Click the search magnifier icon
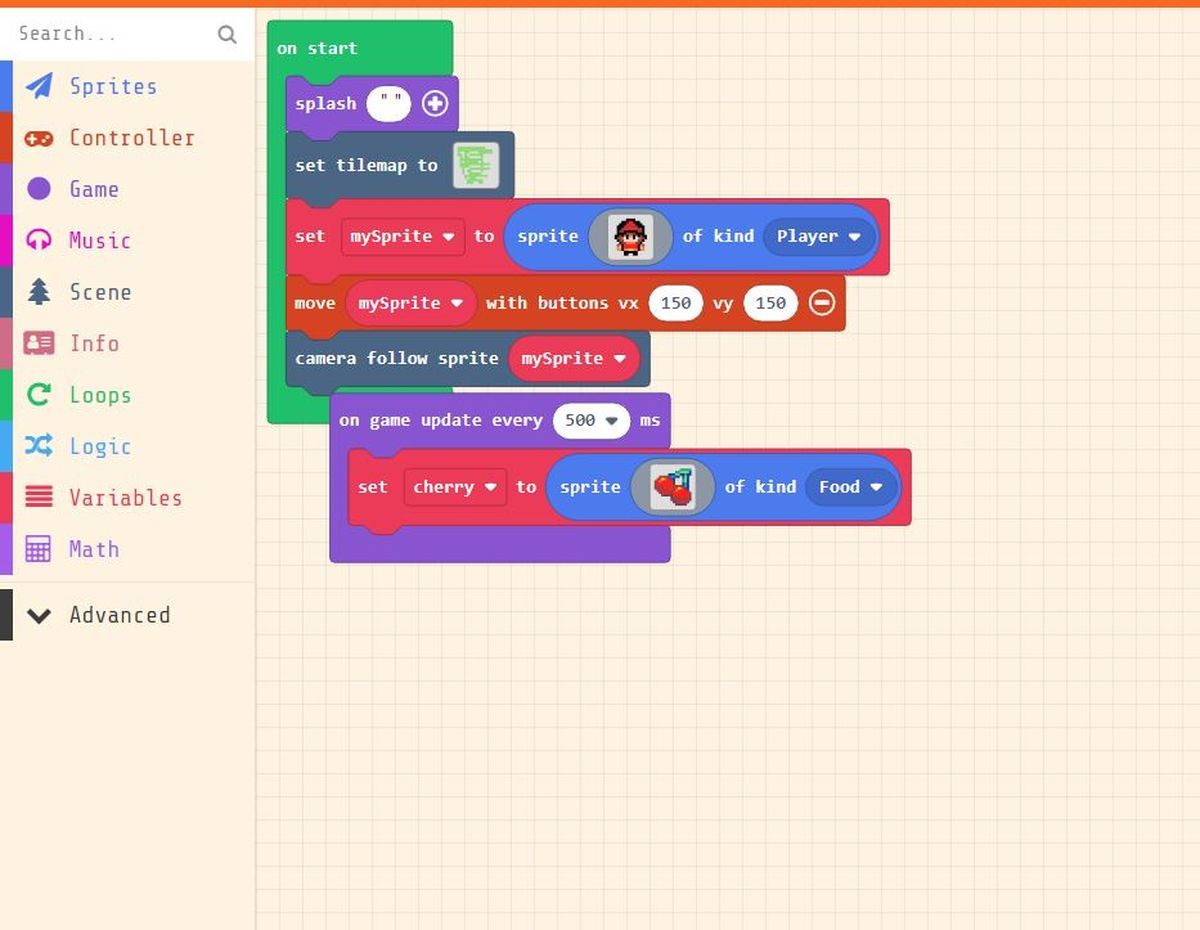 pyautogui.click(x=227, y=35)
